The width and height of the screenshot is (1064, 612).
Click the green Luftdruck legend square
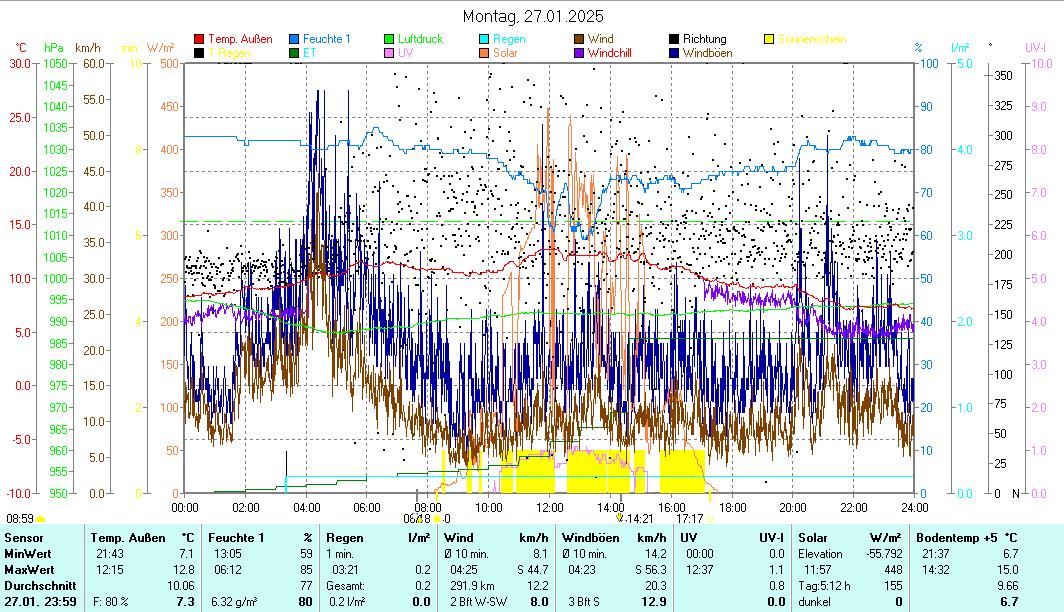coord(389,40)
